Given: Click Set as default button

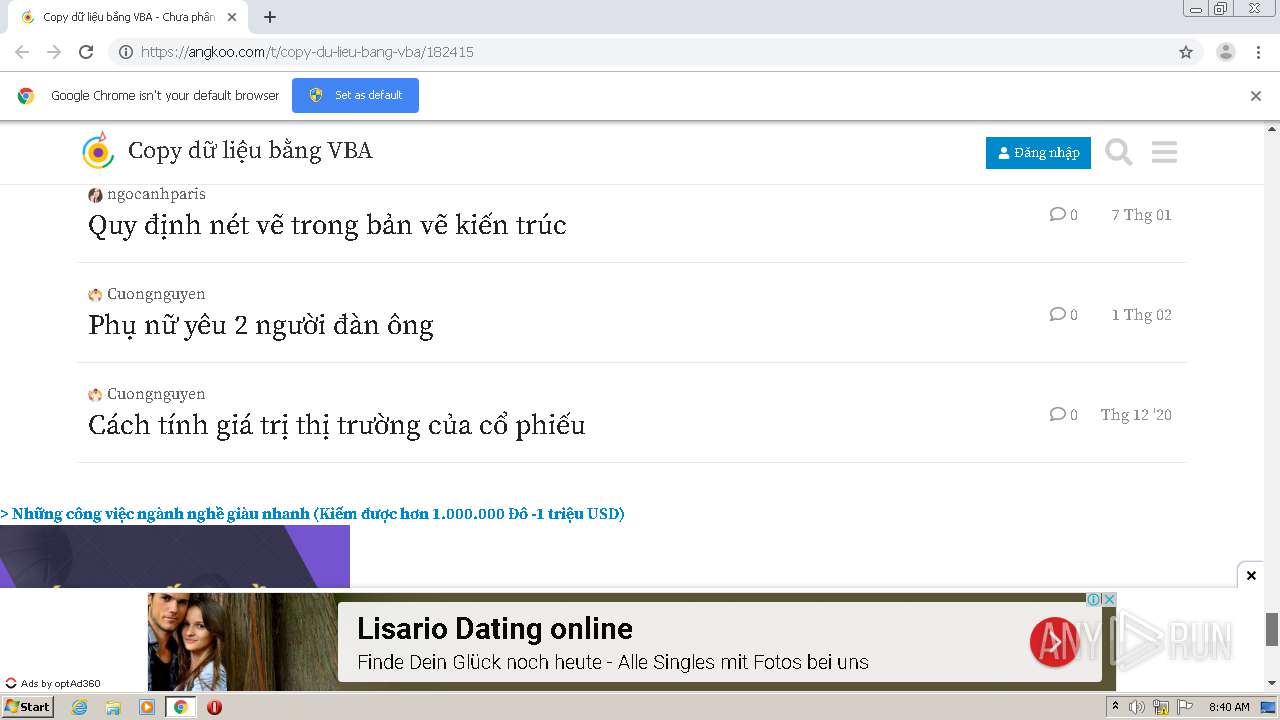Looking at the screenshot, I should (x=355, y=95).
